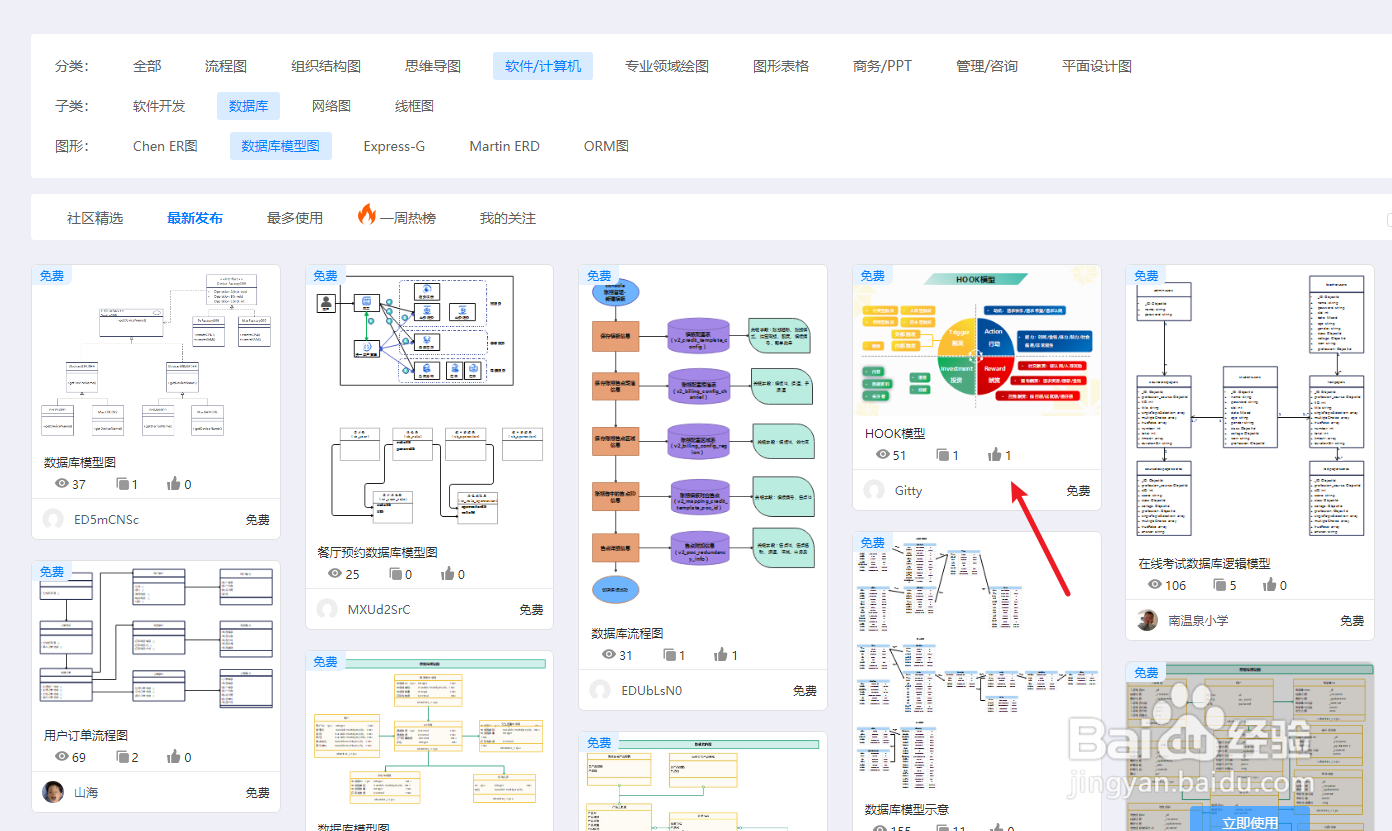This screenshot has width=1392, height=831.
Task: Click EDUbLsN0's user avatar
Action: tap(599, 690)
